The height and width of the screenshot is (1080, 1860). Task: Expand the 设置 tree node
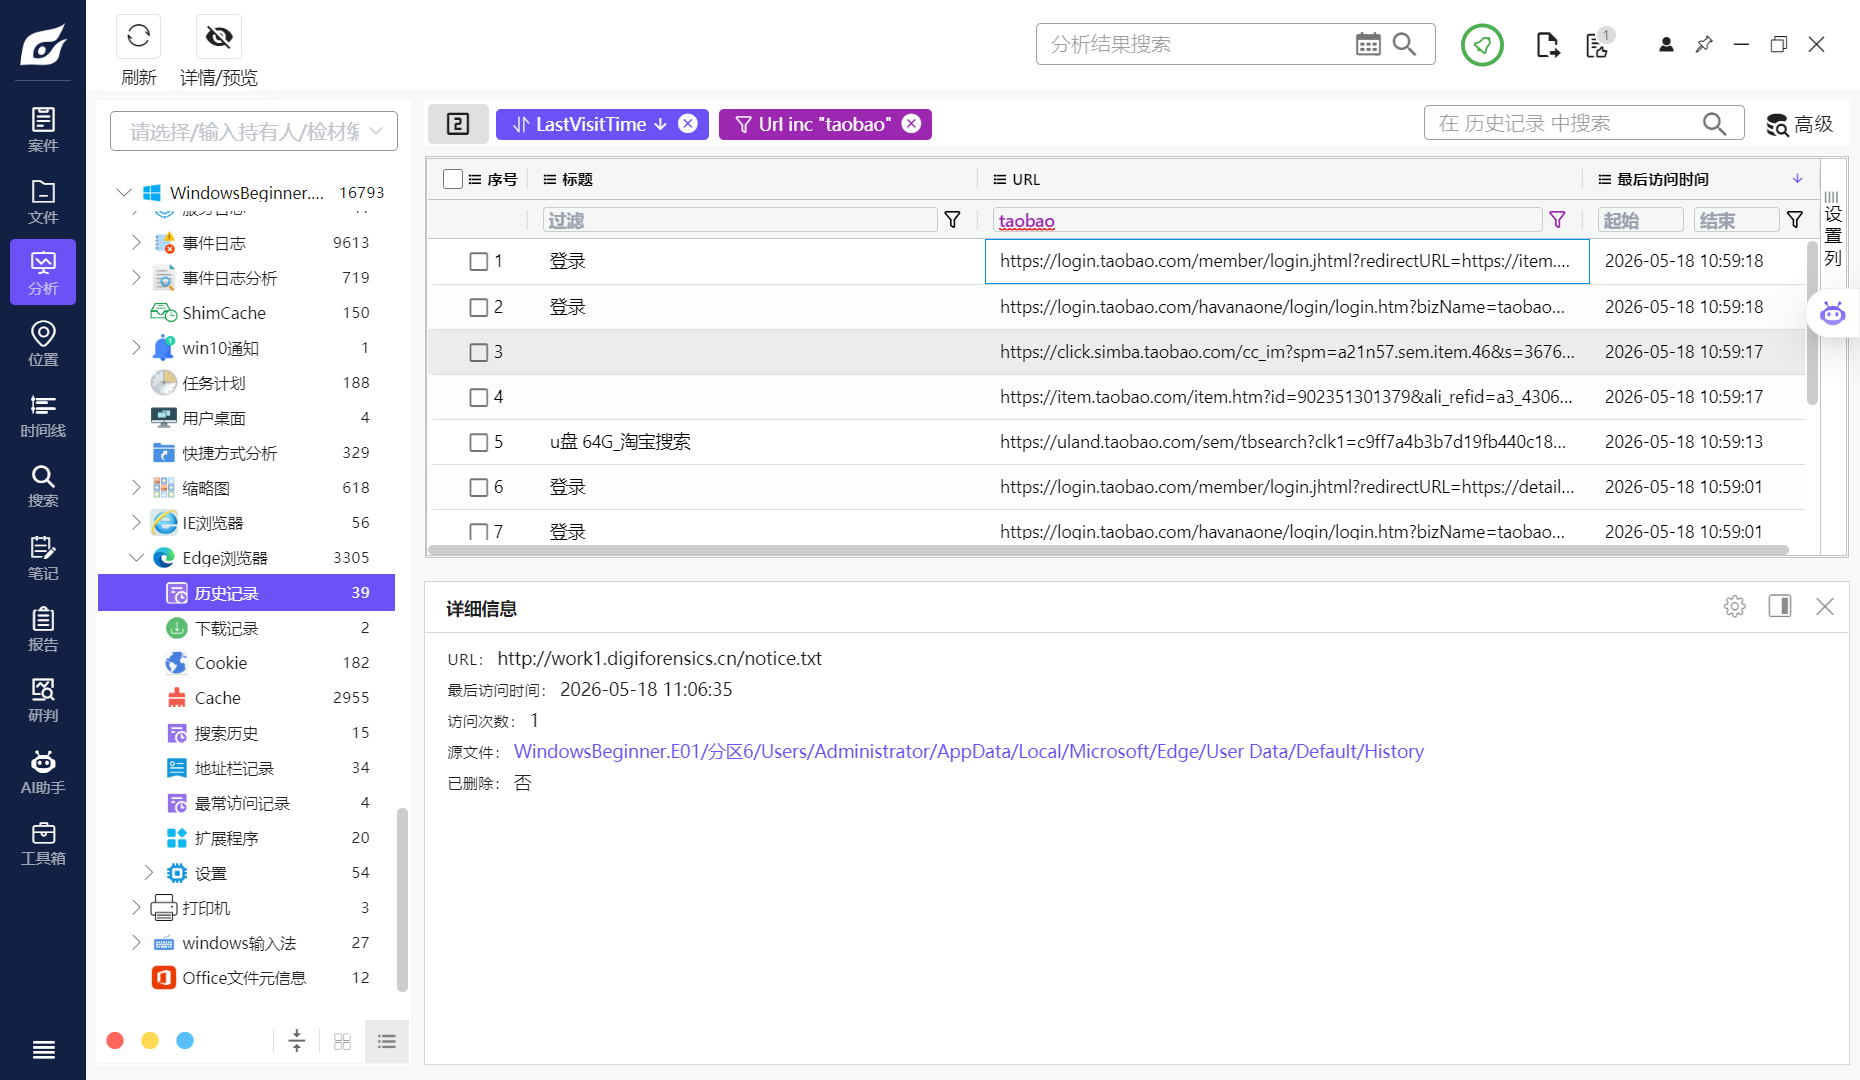(148, 872)
